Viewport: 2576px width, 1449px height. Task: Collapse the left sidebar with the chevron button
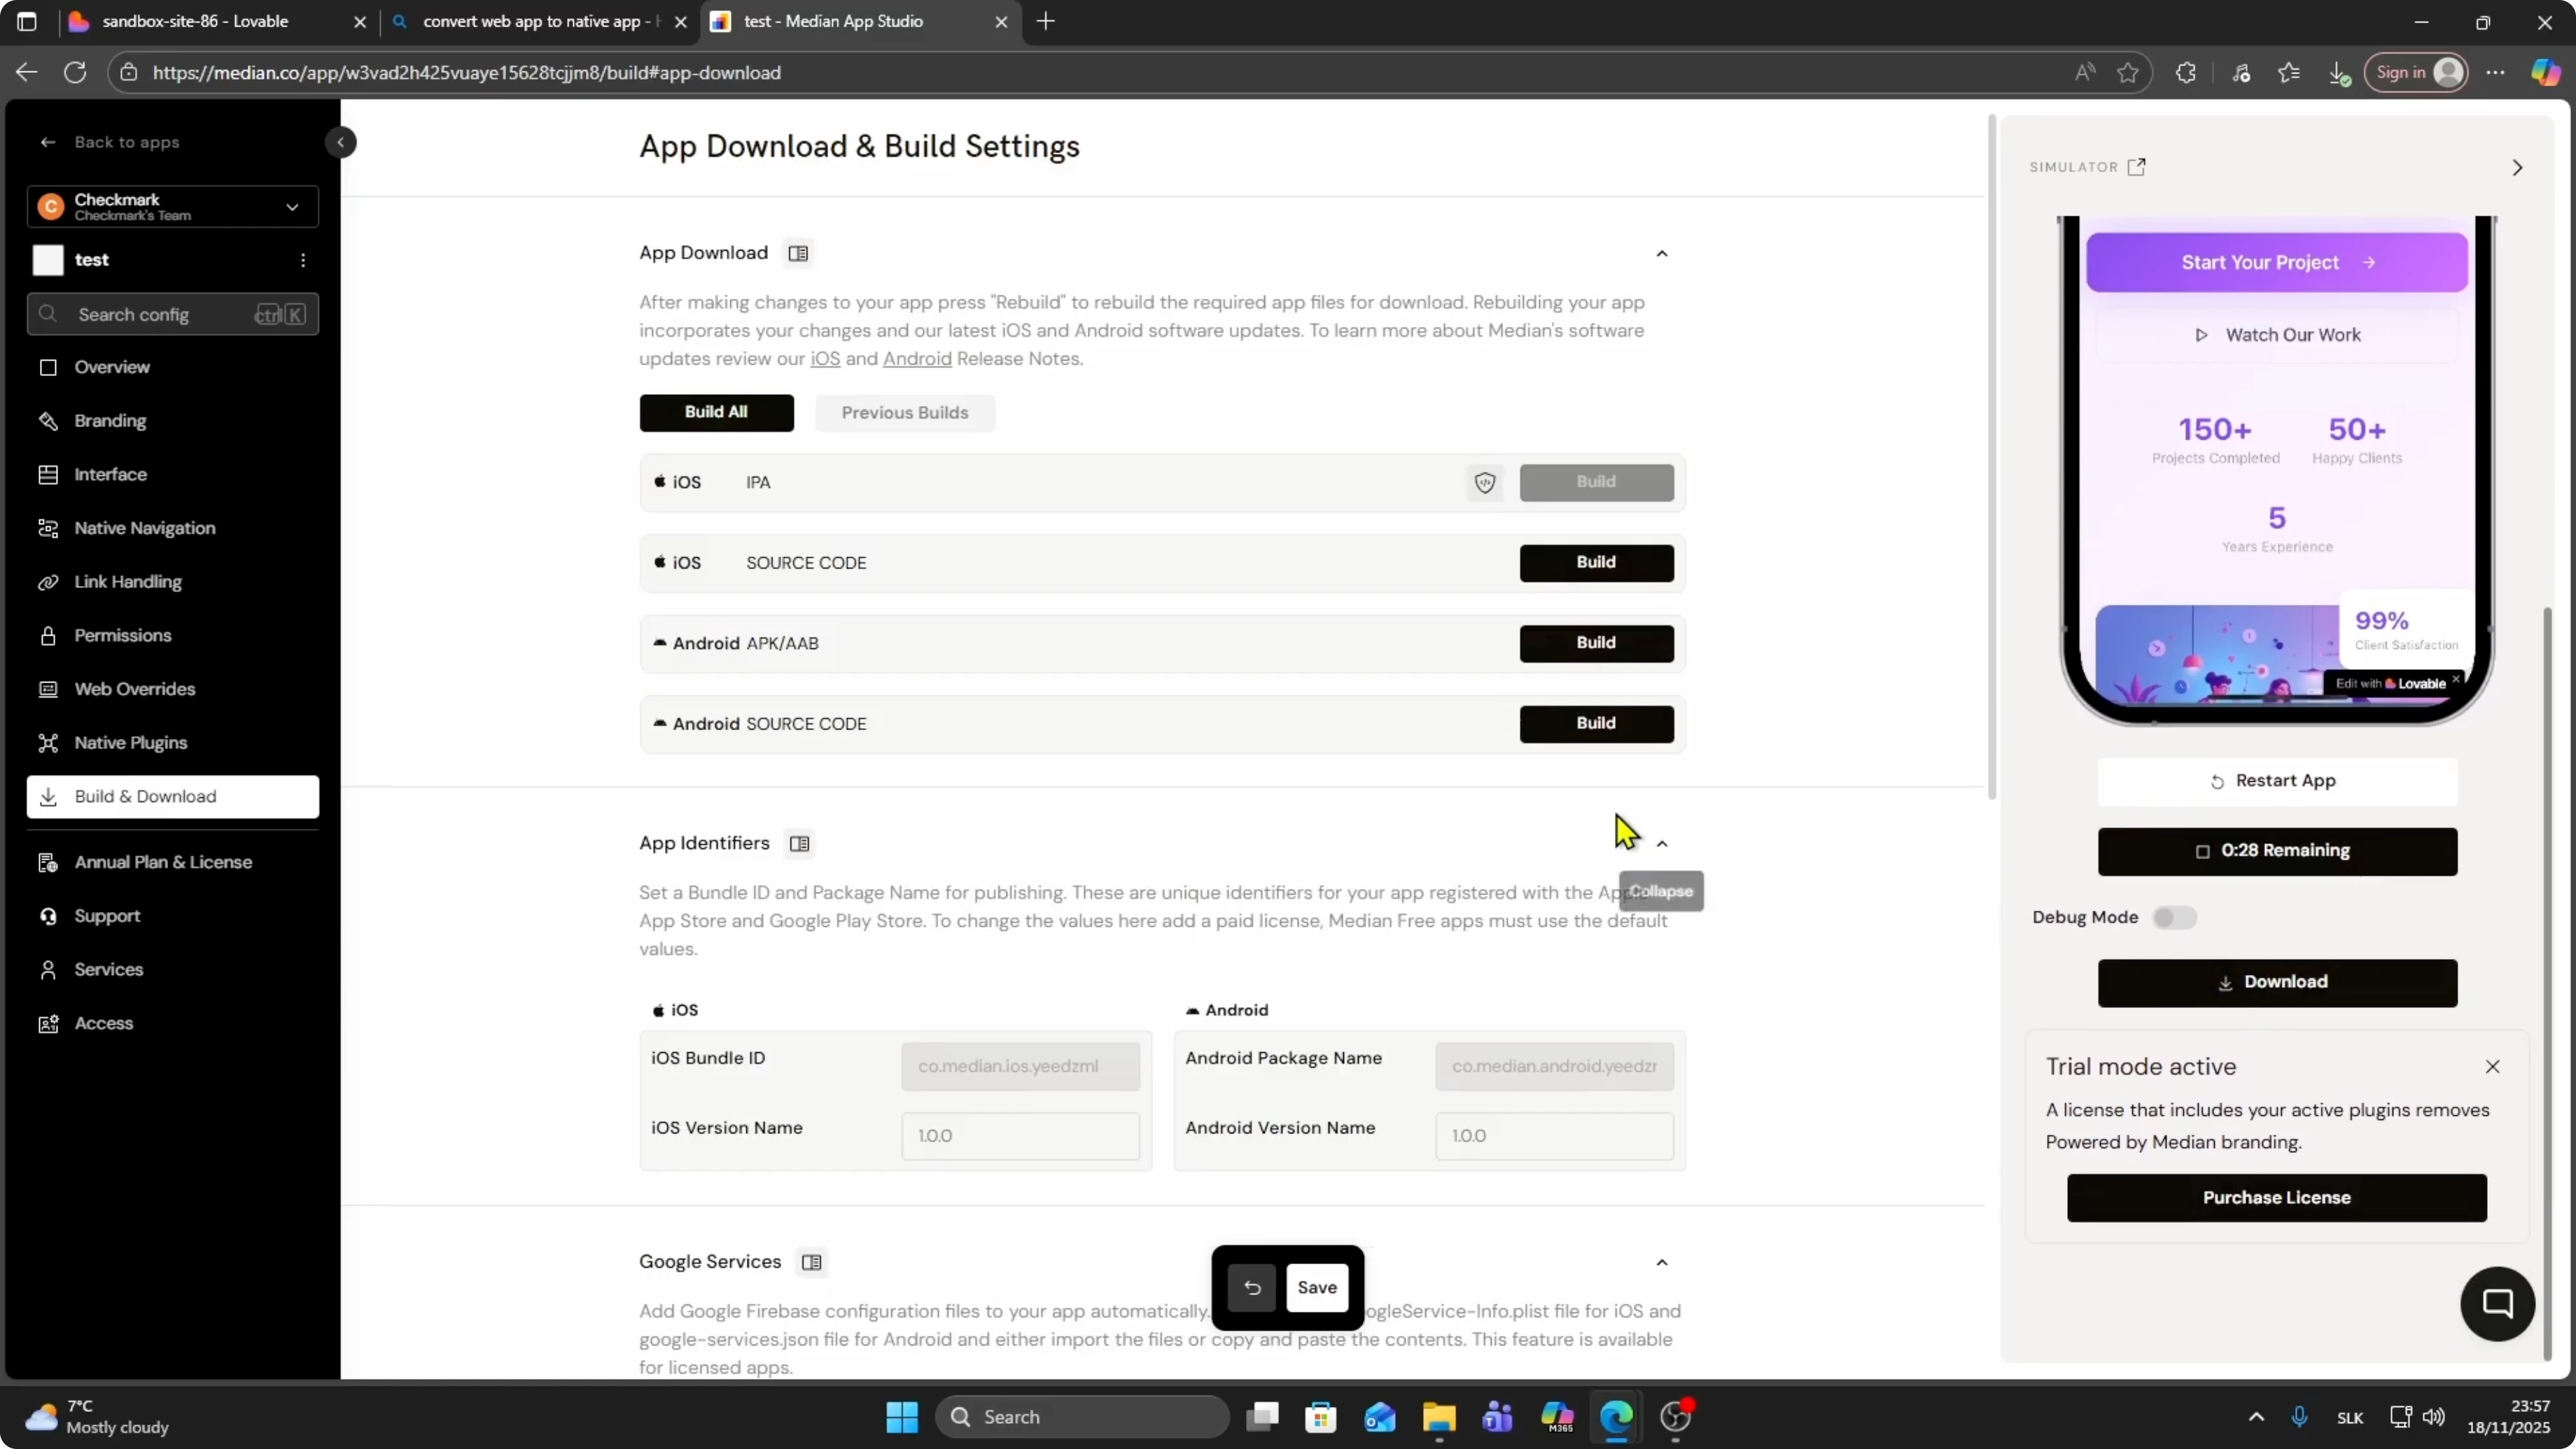tap(341, 142)
